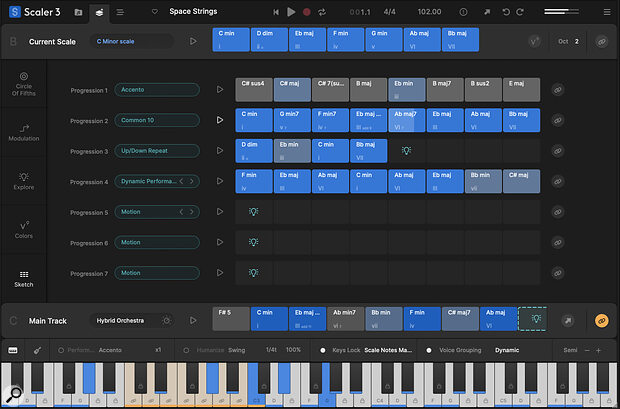Enable the Perform Accento toggle
This screenshot has width=620, height=409.
[x=61, y=350]
